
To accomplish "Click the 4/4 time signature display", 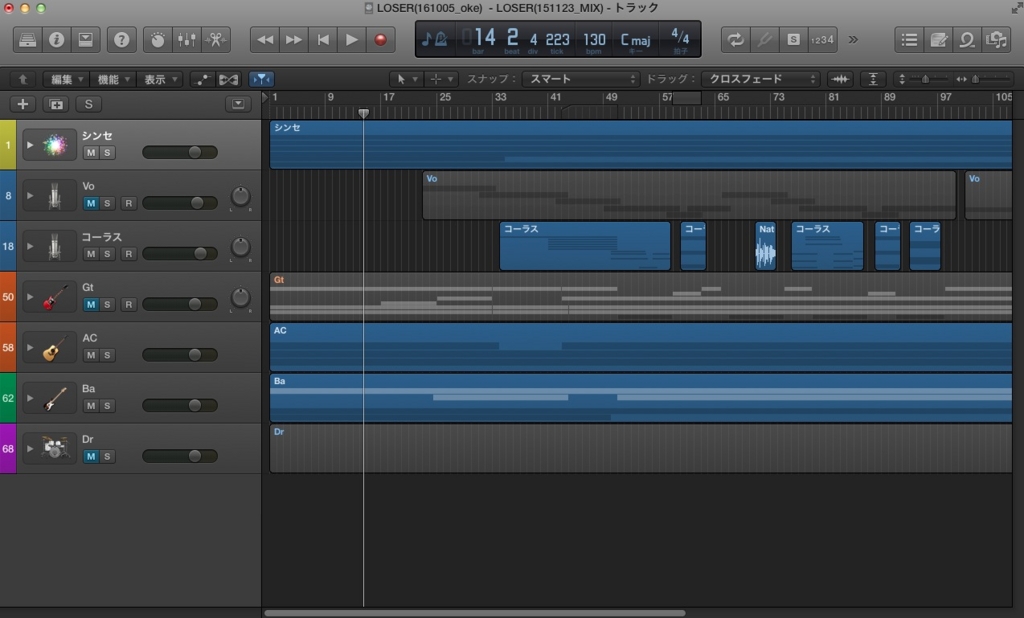I will (680, 40).
